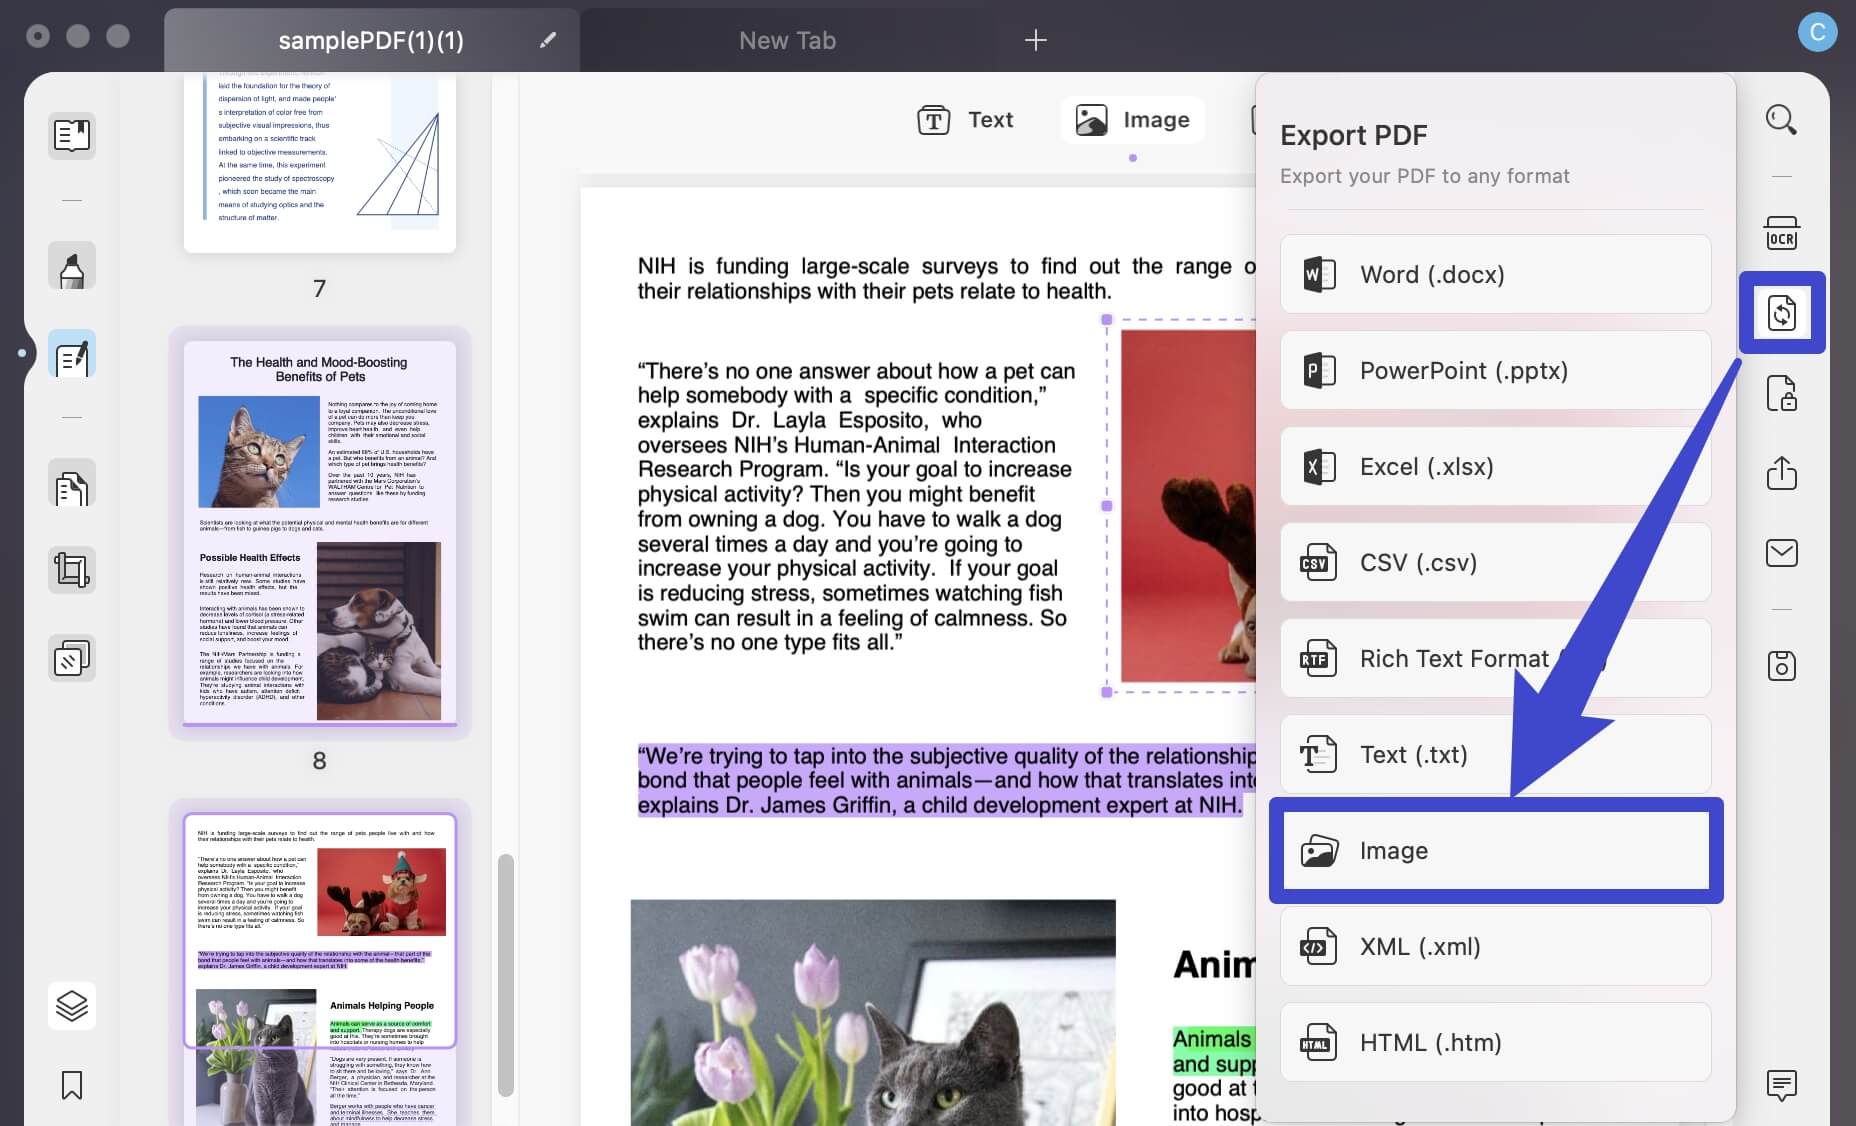The width and height of the screenshot is (1856, 1126).
Task: Open the Share panel
Action: [x=1782, y=473]
